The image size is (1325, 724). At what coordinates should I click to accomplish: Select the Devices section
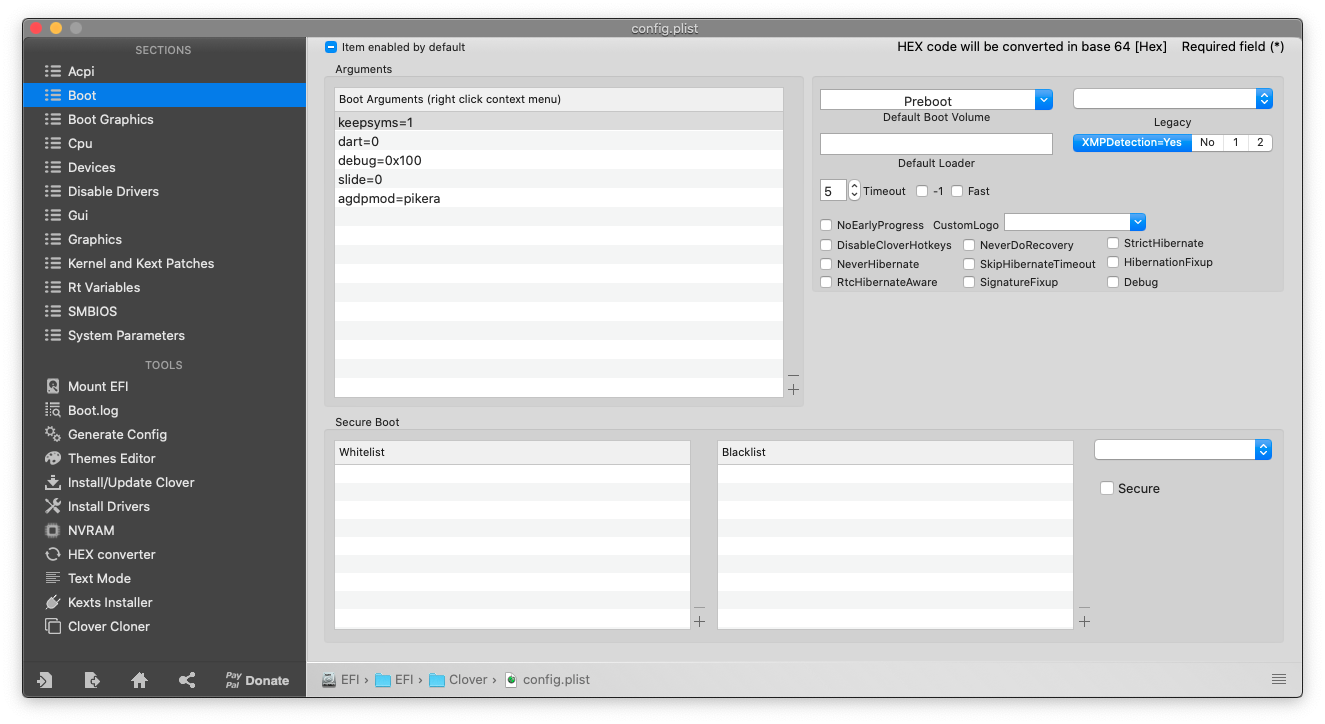point(164,167)
